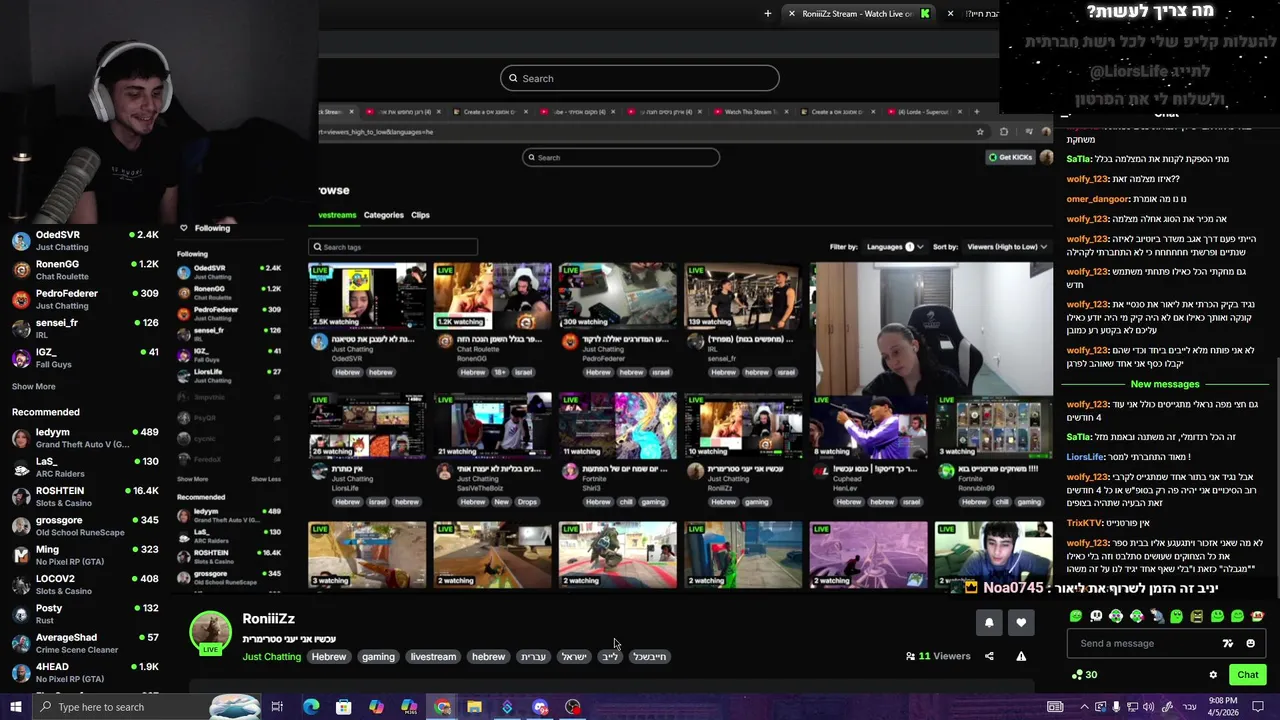Show hidden system tray icons
1280x720 pixels.
click(1084, 707)
